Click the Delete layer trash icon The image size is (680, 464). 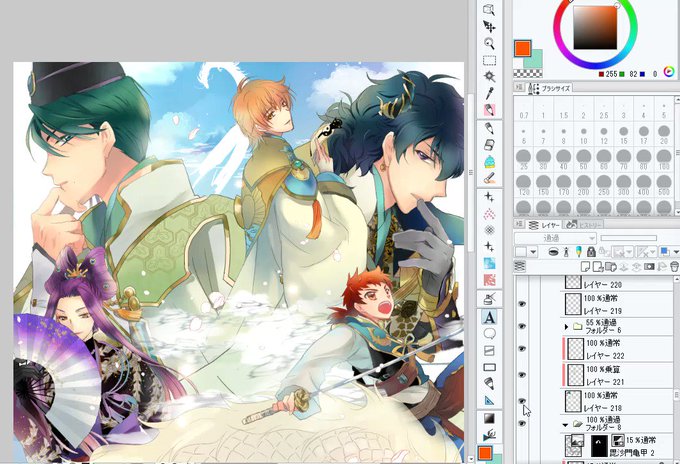tap(674, 266)
